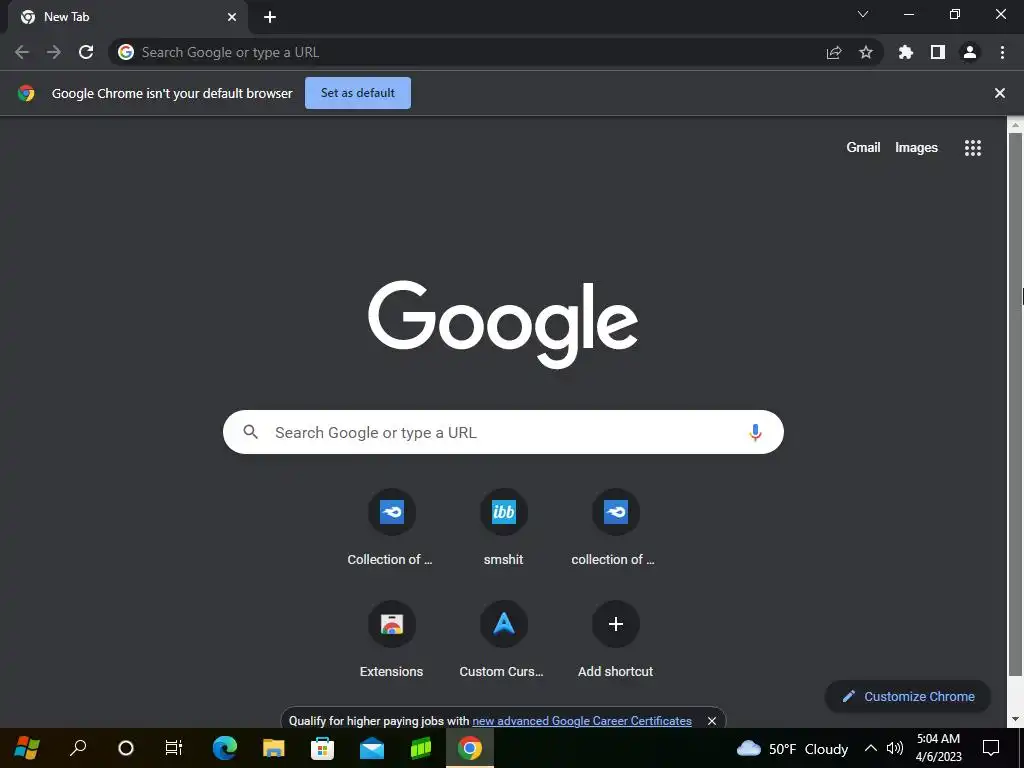Open the Chrome profile avatar

click(970, 52)
